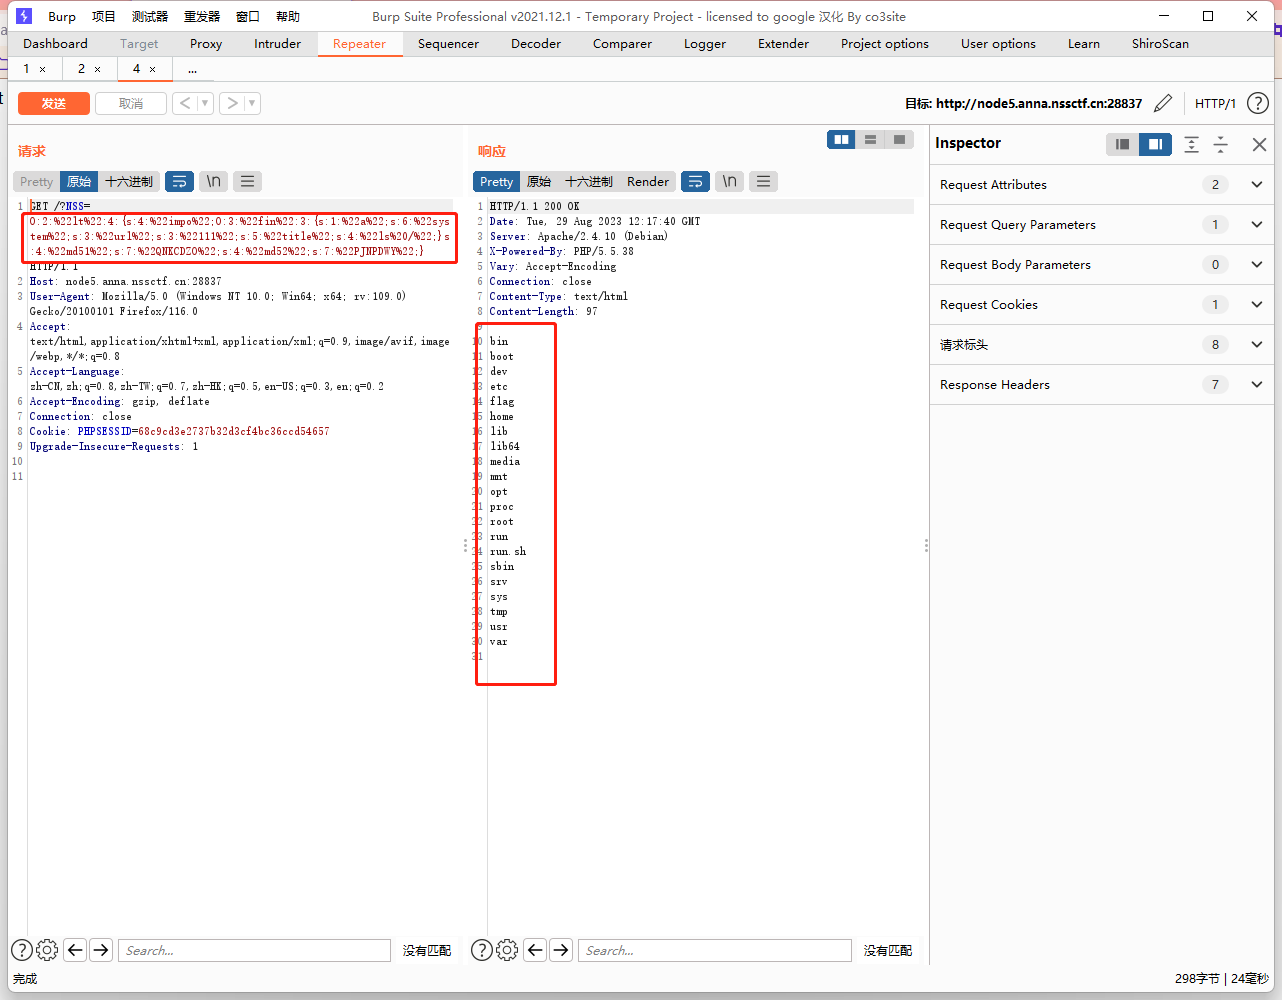Select response Render view

click(x=648, y=181)
